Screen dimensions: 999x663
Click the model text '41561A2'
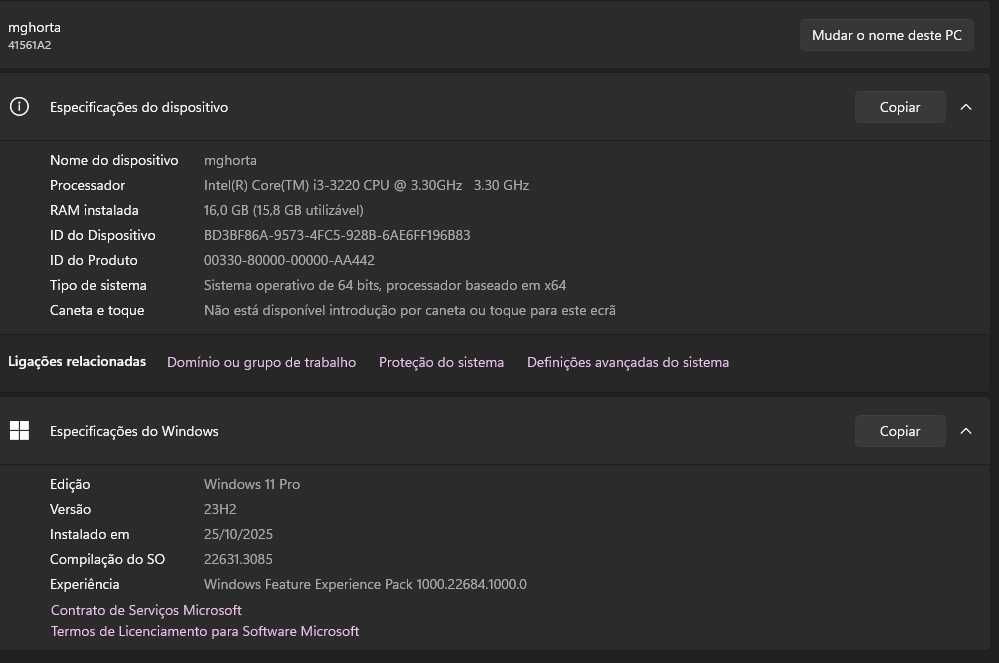click(29, 45)
